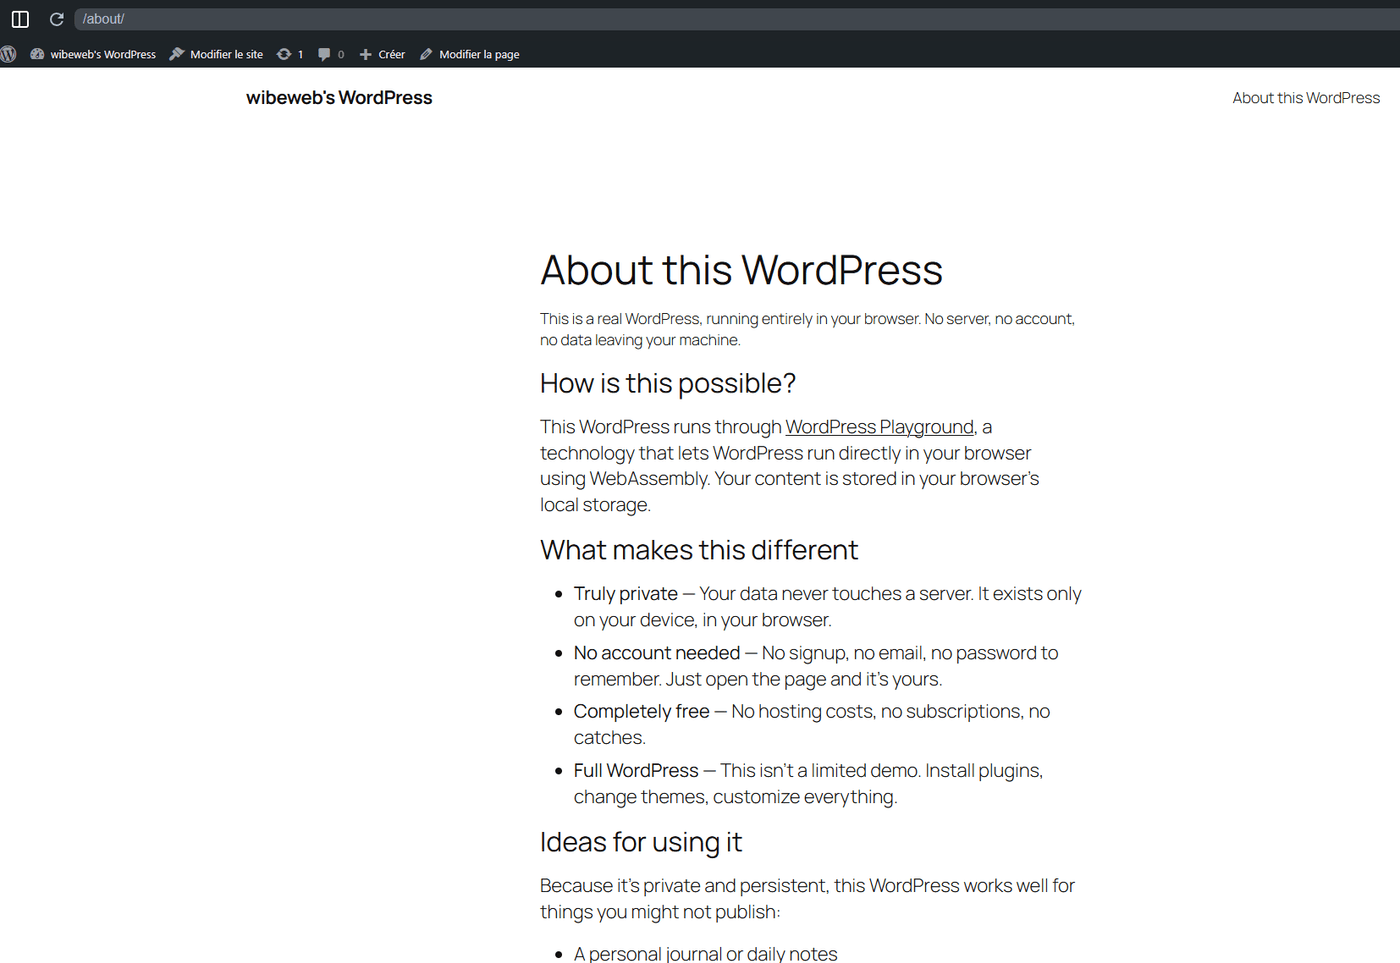
Task: Click the pencil icon for Modifier la page
Action: tap(424, 54)
